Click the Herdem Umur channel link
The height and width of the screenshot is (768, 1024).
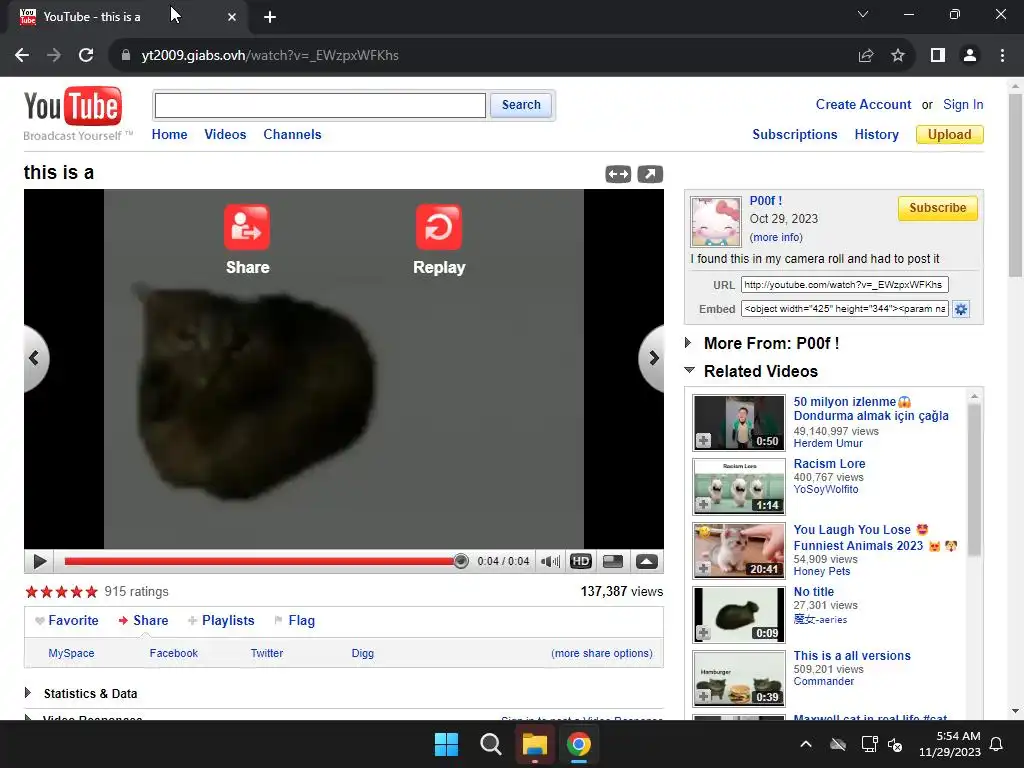[828, 443]
